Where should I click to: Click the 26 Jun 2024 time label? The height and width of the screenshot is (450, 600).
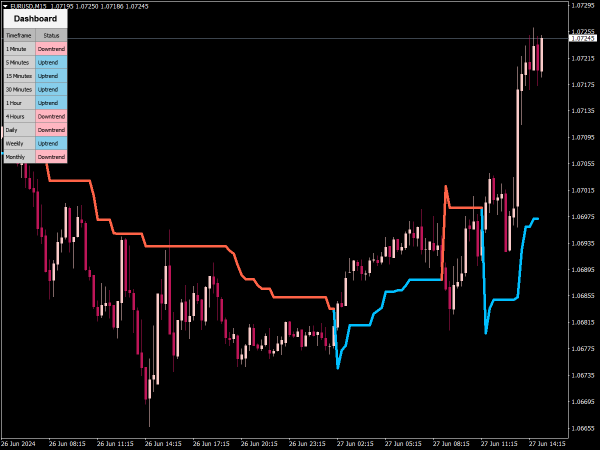pyautogui.click(x=19, y=444)
